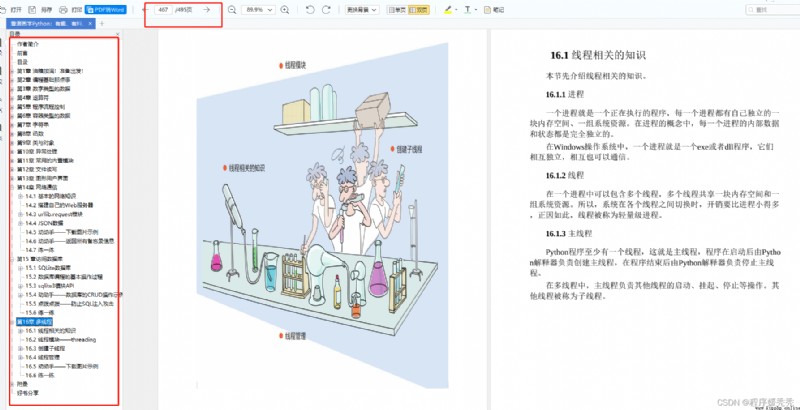This screenshot has width=800, height=410.
Task: Select 目录 entry in the outline tree
Action: (x=22, y=62)
